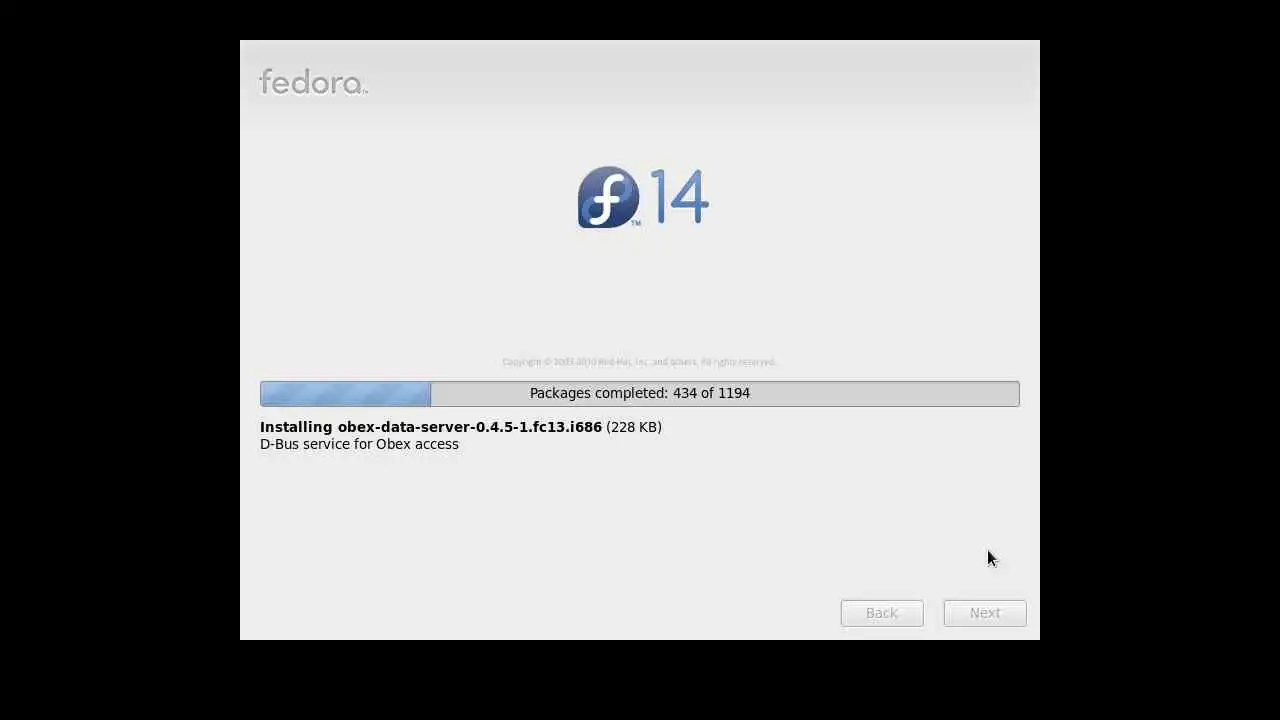Click the Next button

[x=985, y=613]
